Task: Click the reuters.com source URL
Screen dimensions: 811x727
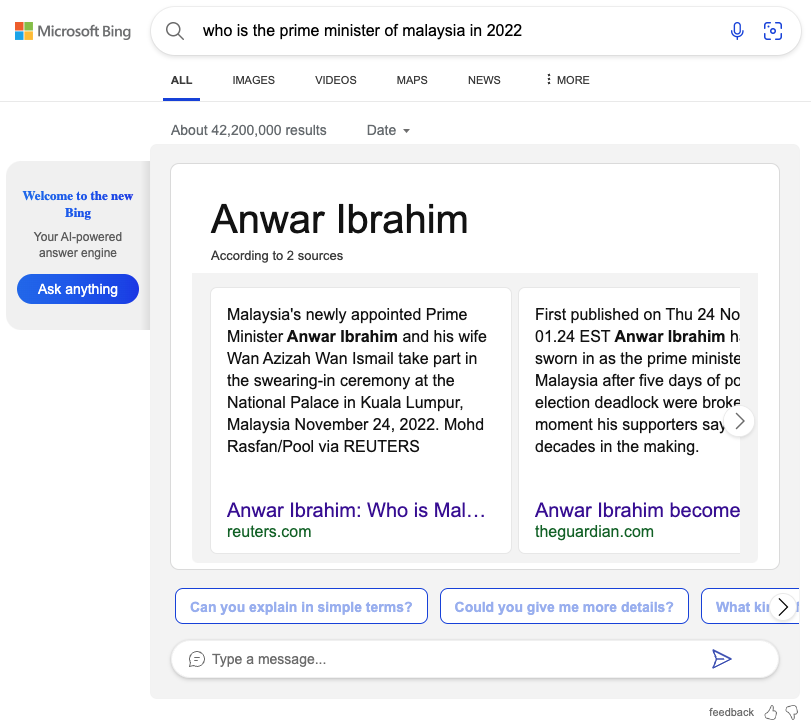Action: click(269, 532)
